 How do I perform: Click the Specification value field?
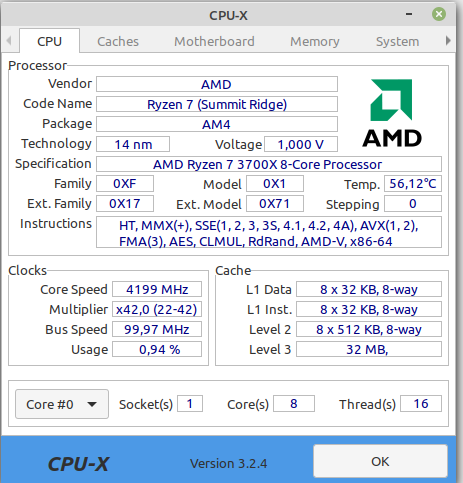click(269, 164)
